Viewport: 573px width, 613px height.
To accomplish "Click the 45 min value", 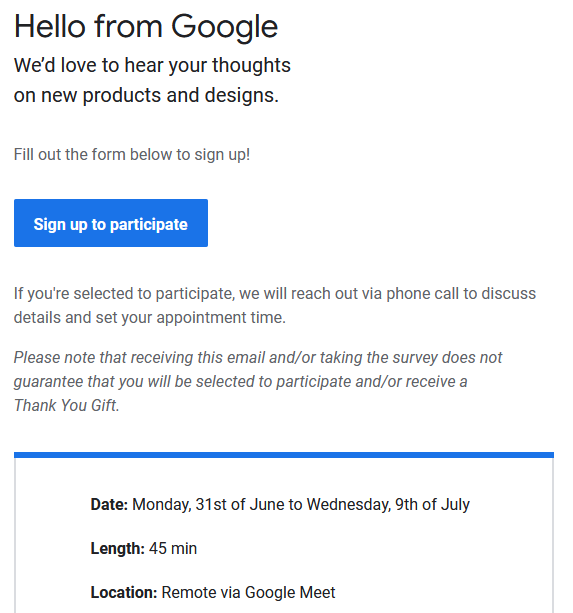I will click(173, 548).
